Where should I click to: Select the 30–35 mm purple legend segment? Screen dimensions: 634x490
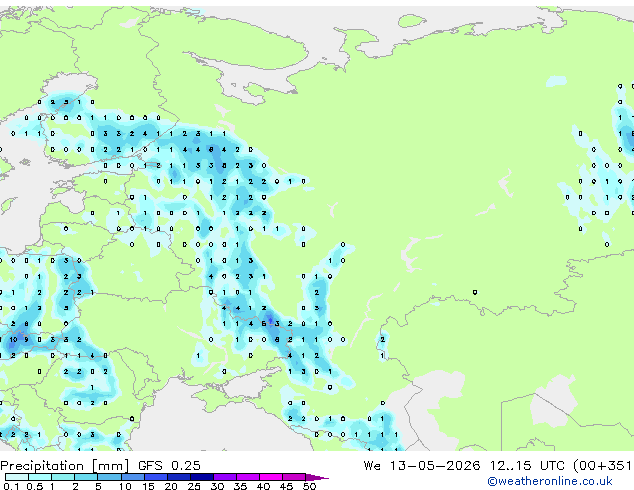(224, 477)
